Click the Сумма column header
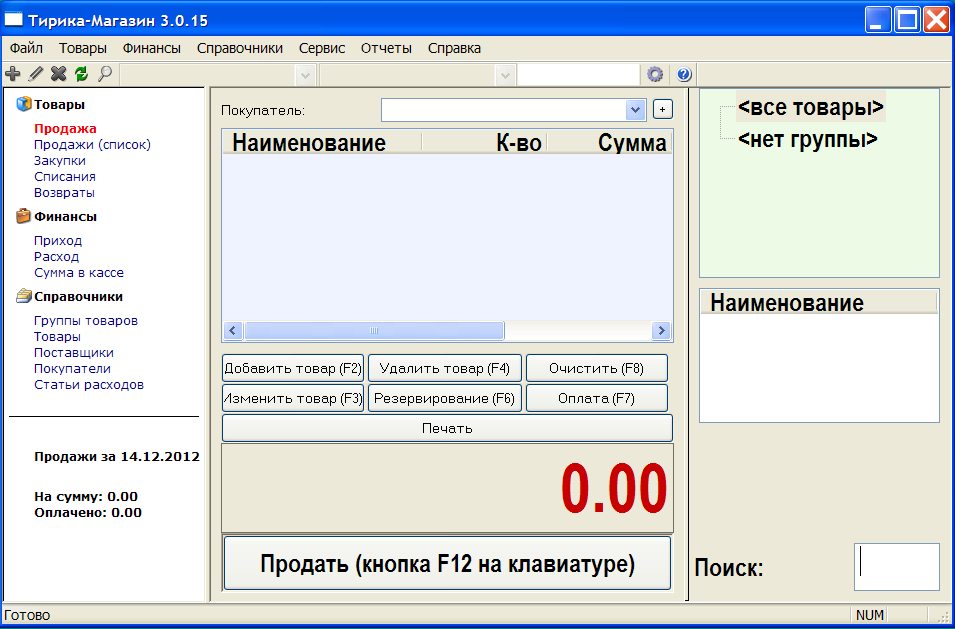Screen dimensions: 955x629 [x=609, y=142]
